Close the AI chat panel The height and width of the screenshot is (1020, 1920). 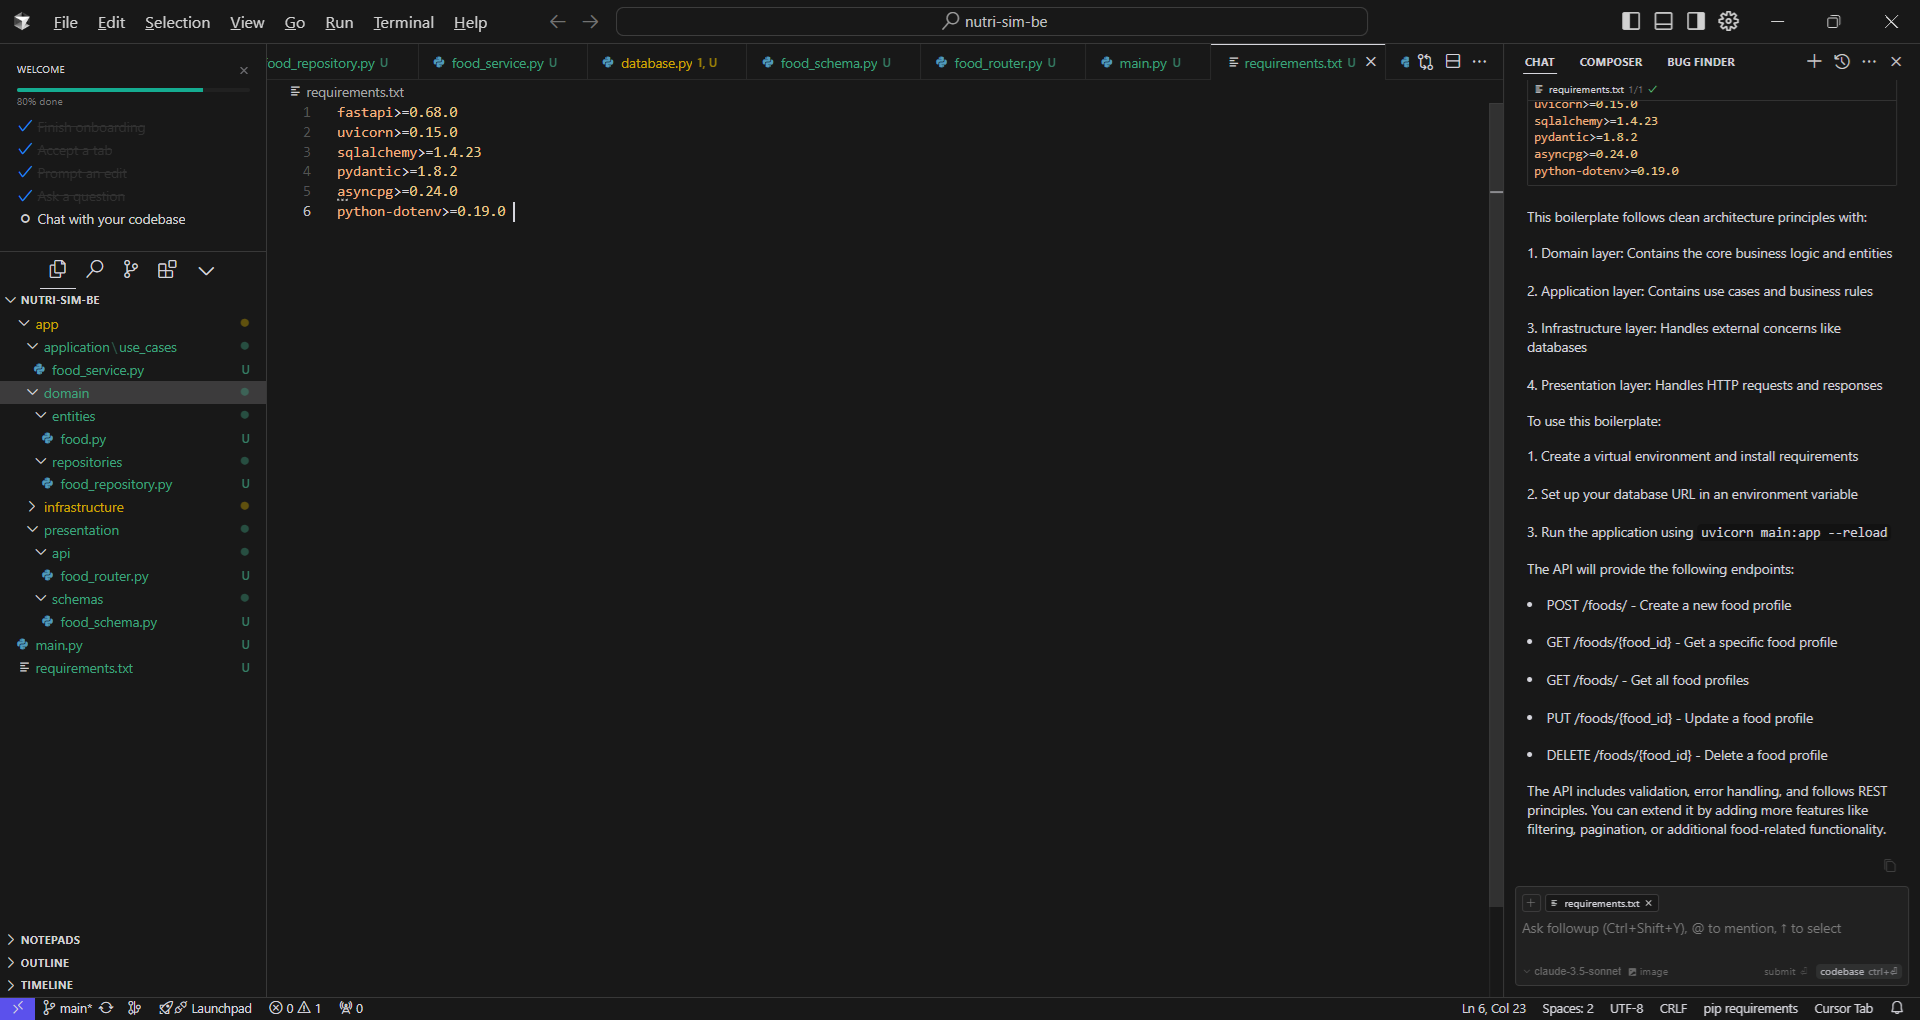click(1896, 61)
